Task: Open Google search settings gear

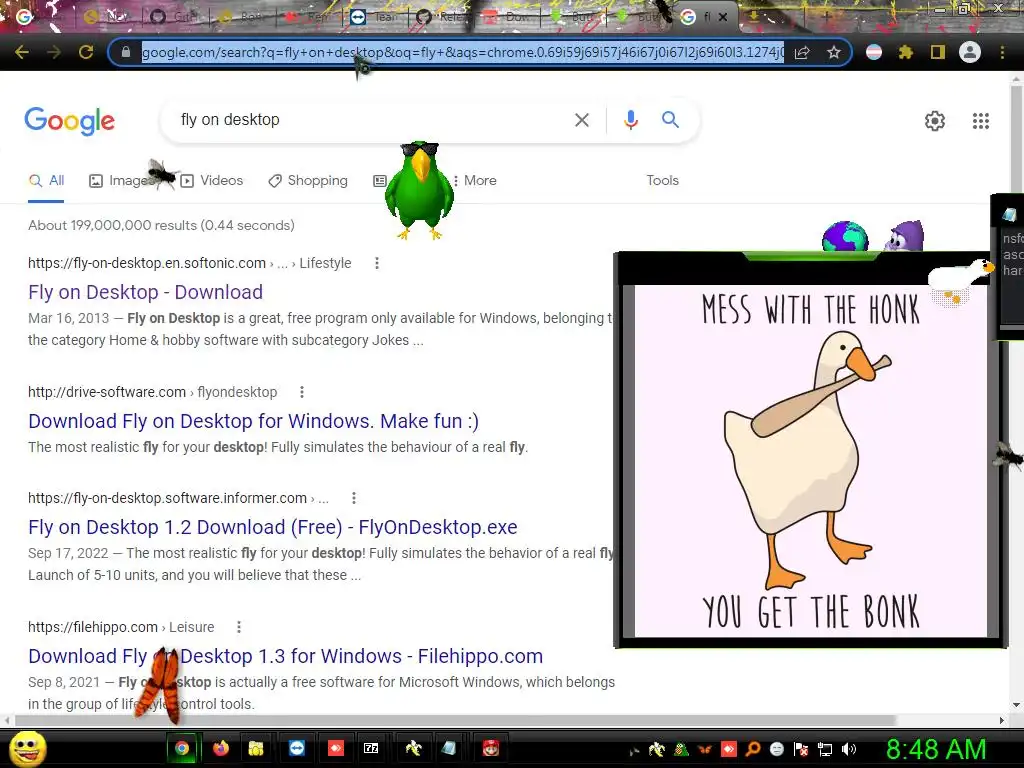Action: click(935, 121)
